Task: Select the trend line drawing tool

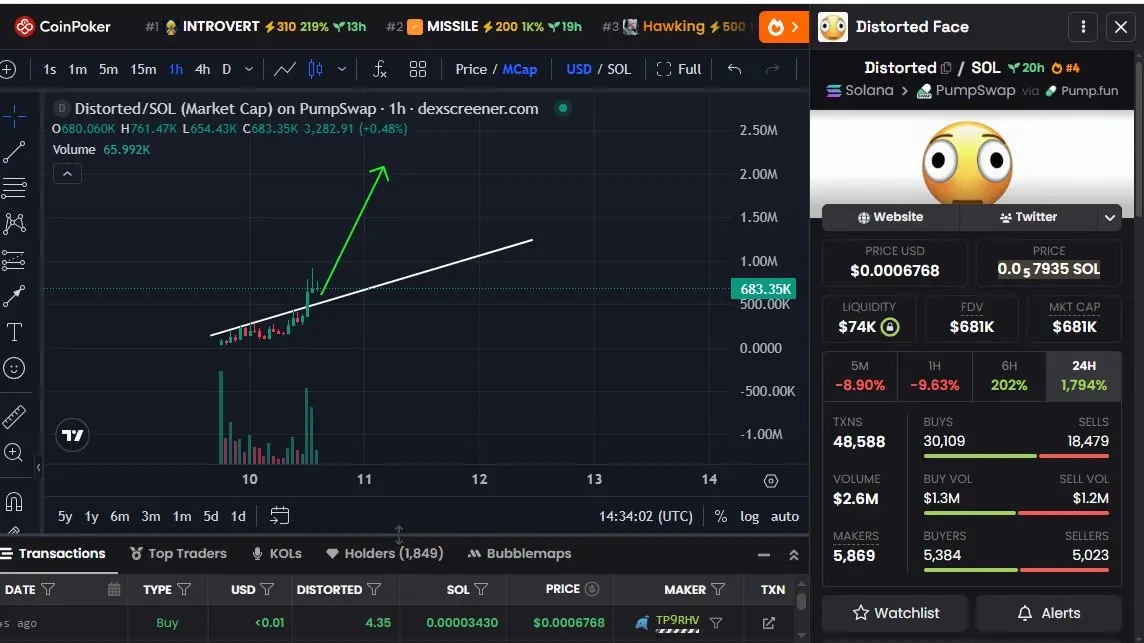Action: click(x=14, y=152)
